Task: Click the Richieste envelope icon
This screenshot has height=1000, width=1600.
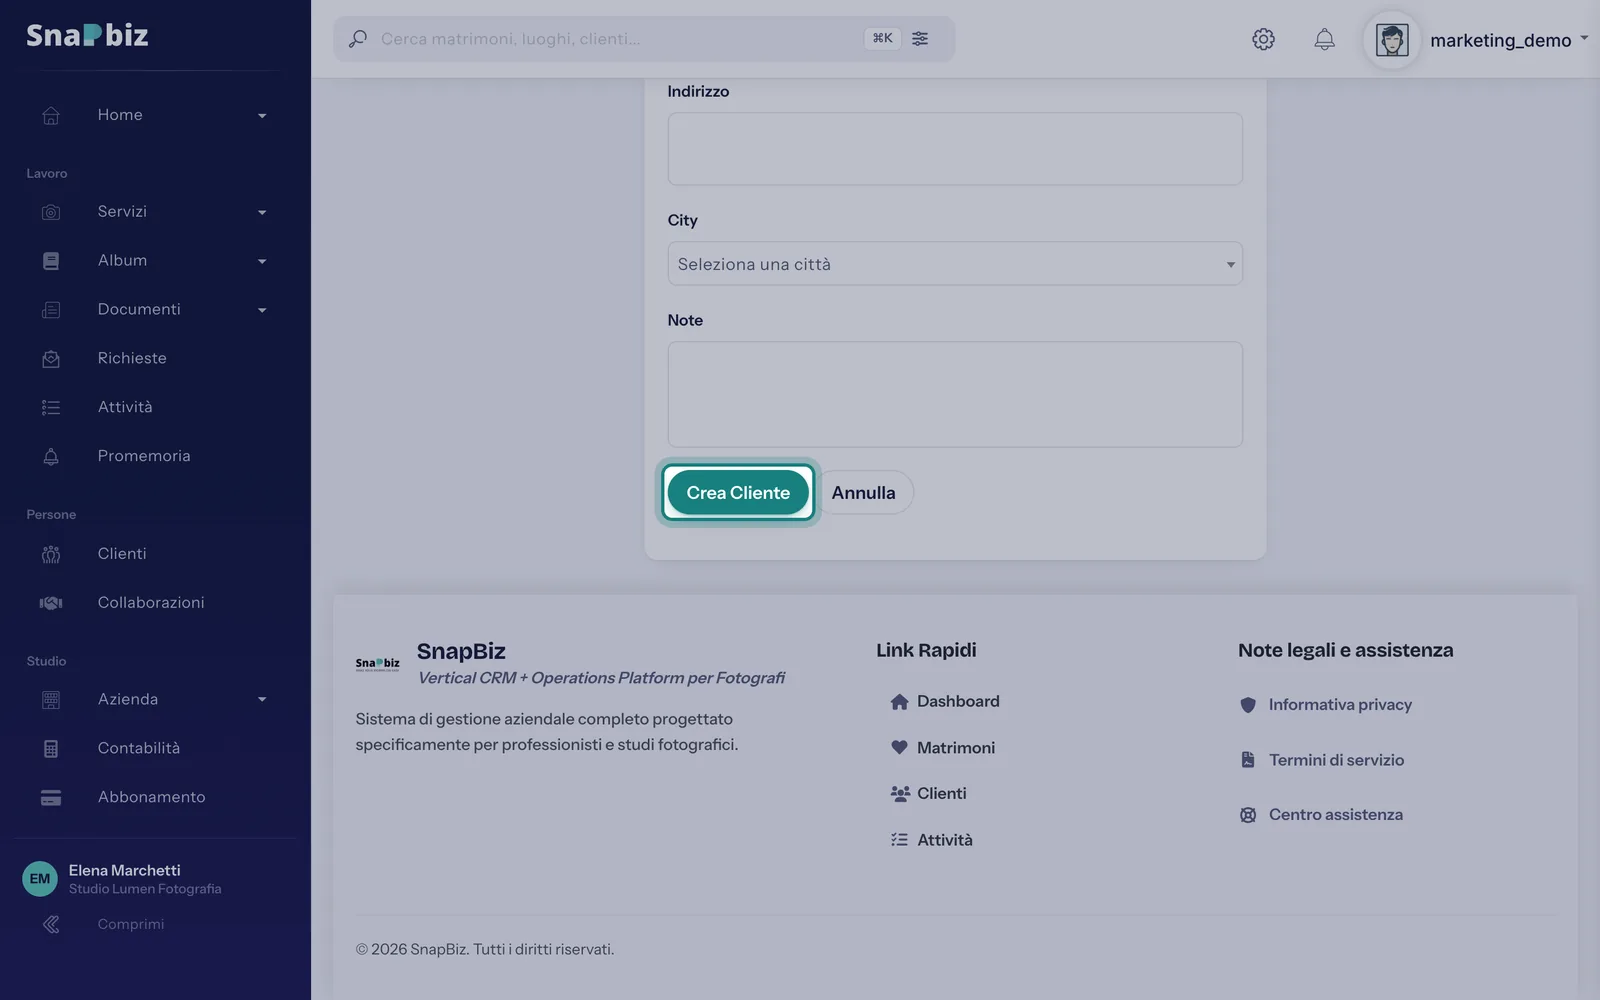Action: coord(51,359)
